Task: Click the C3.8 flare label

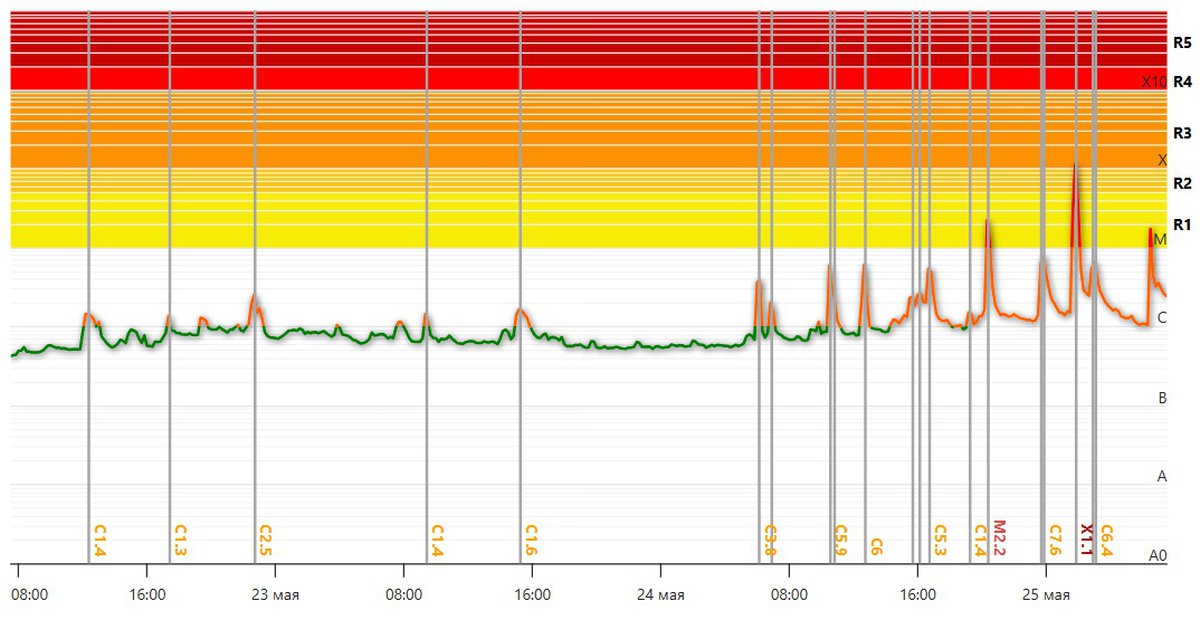Action: [770, 539]
